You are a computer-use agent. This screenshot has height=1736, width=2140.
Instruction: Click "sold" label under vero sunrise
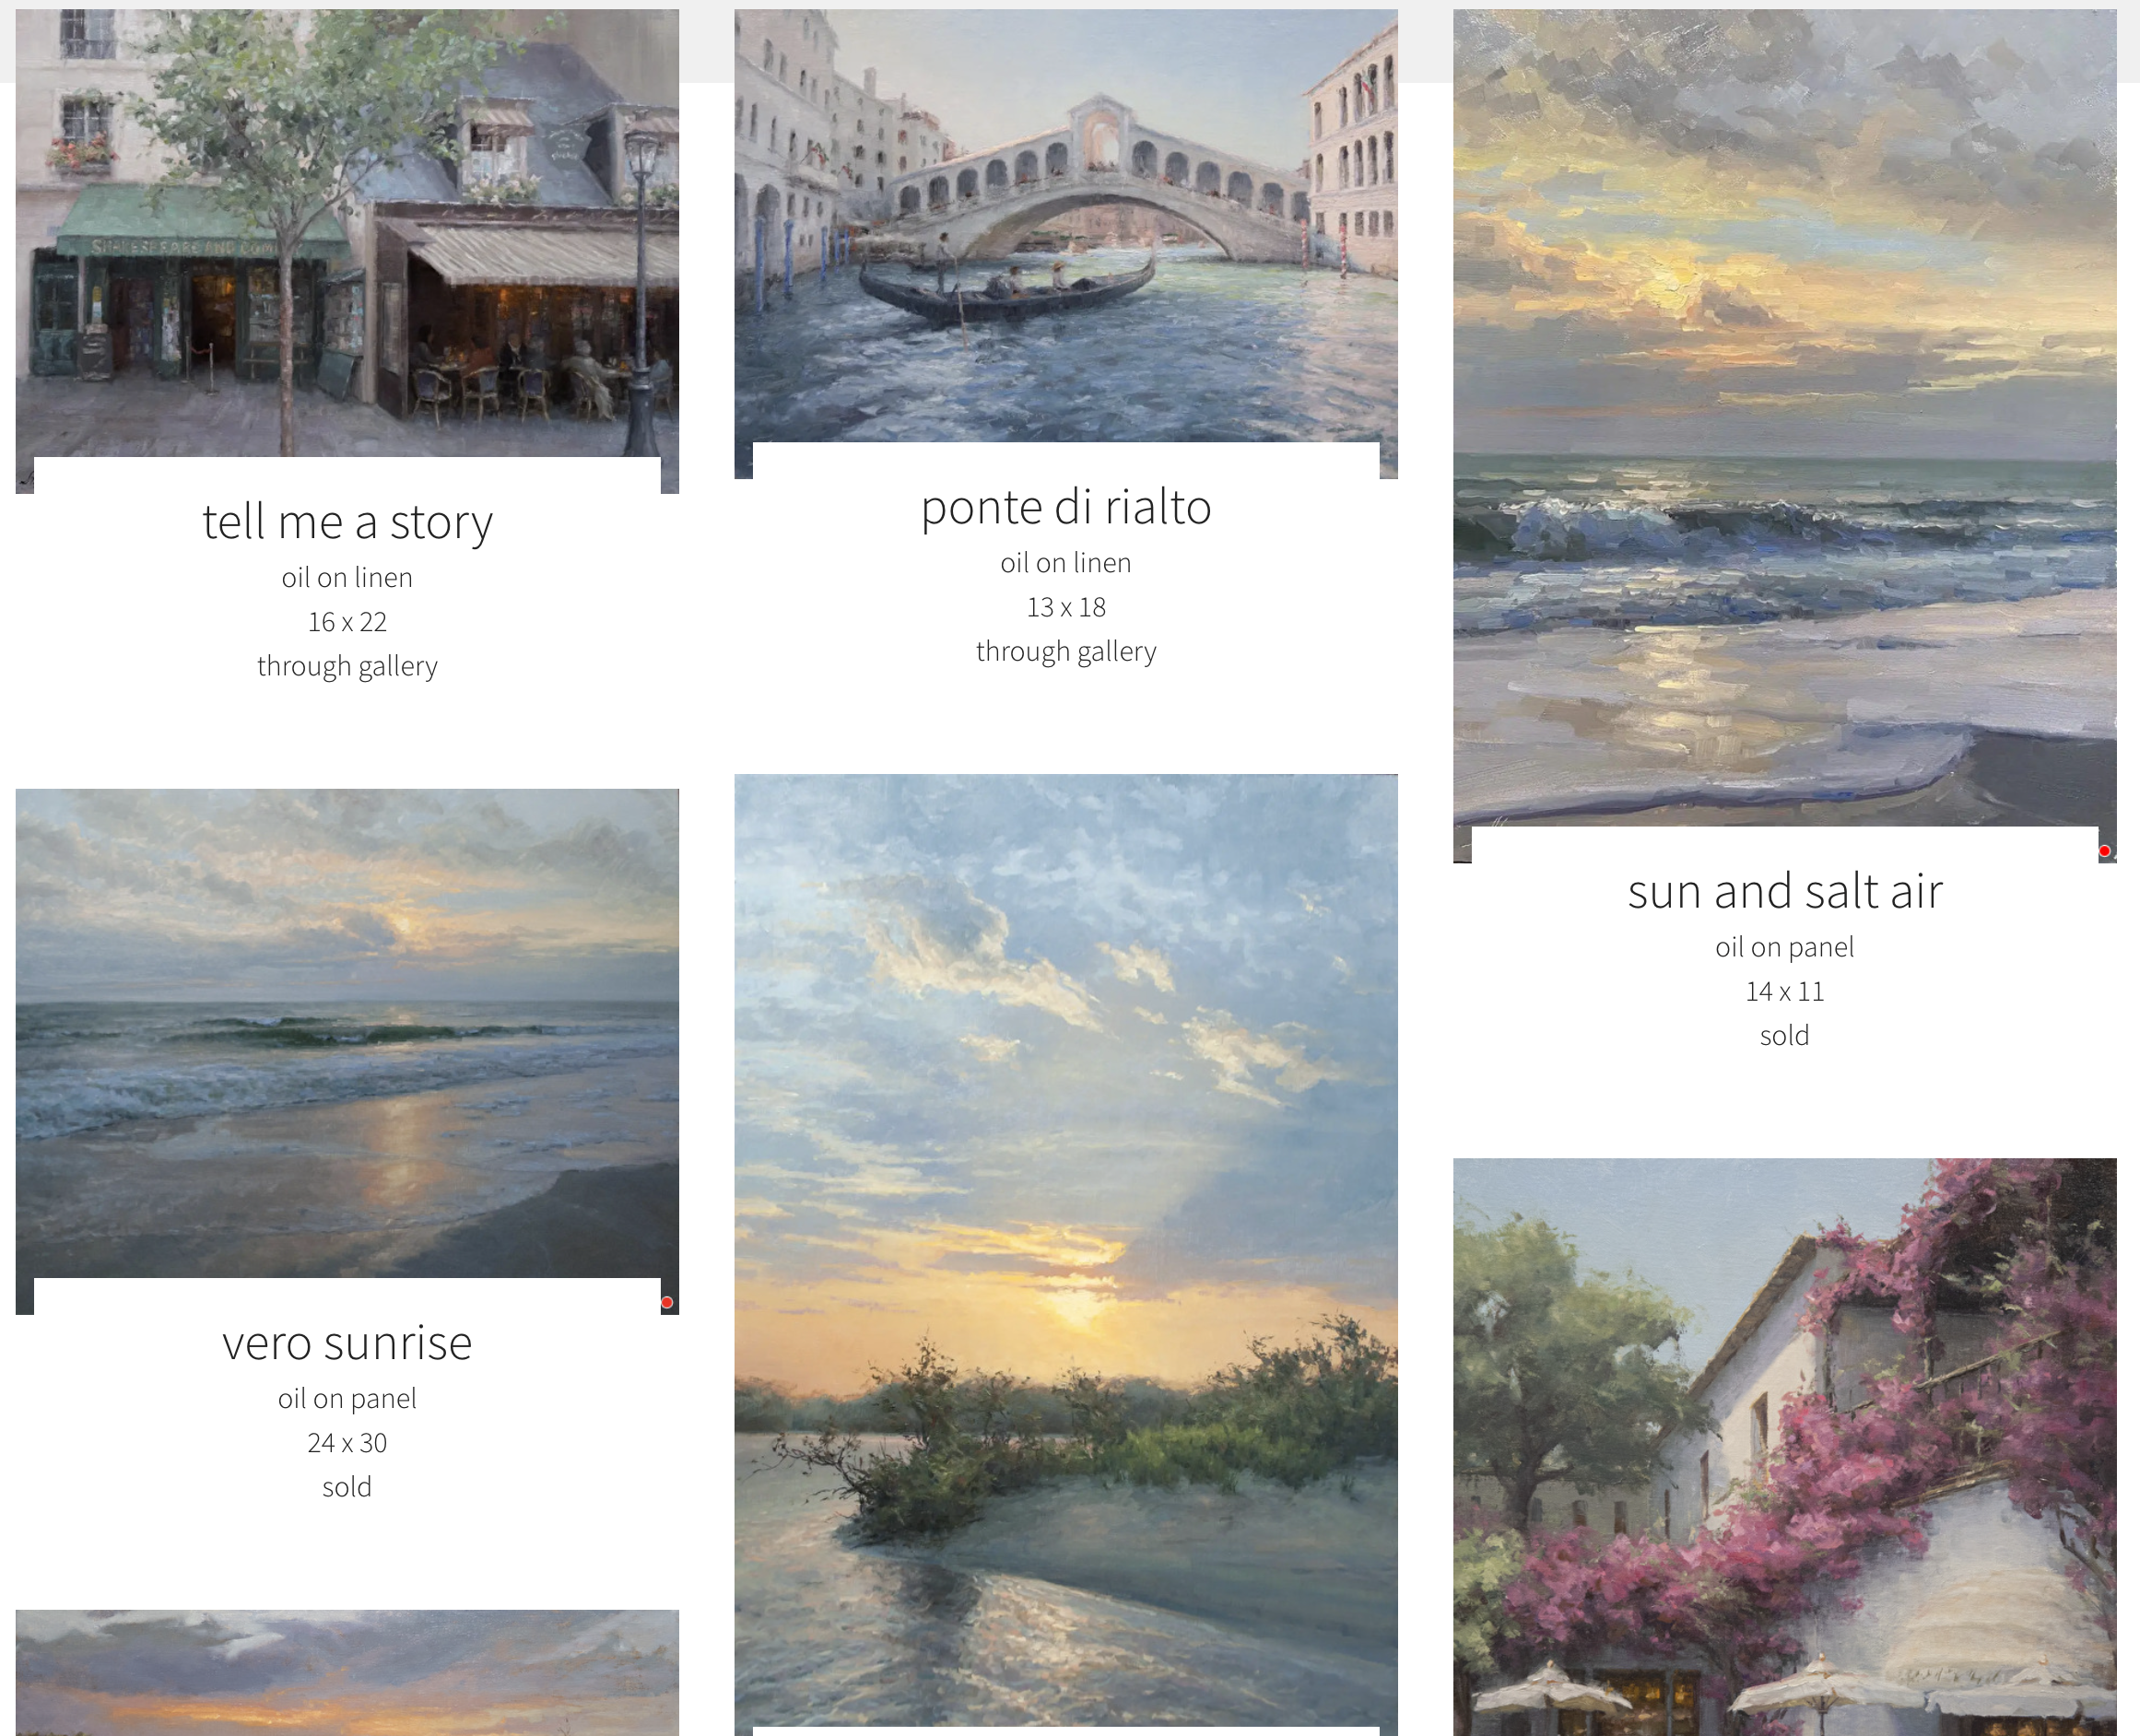click(x=347, y=1487)
